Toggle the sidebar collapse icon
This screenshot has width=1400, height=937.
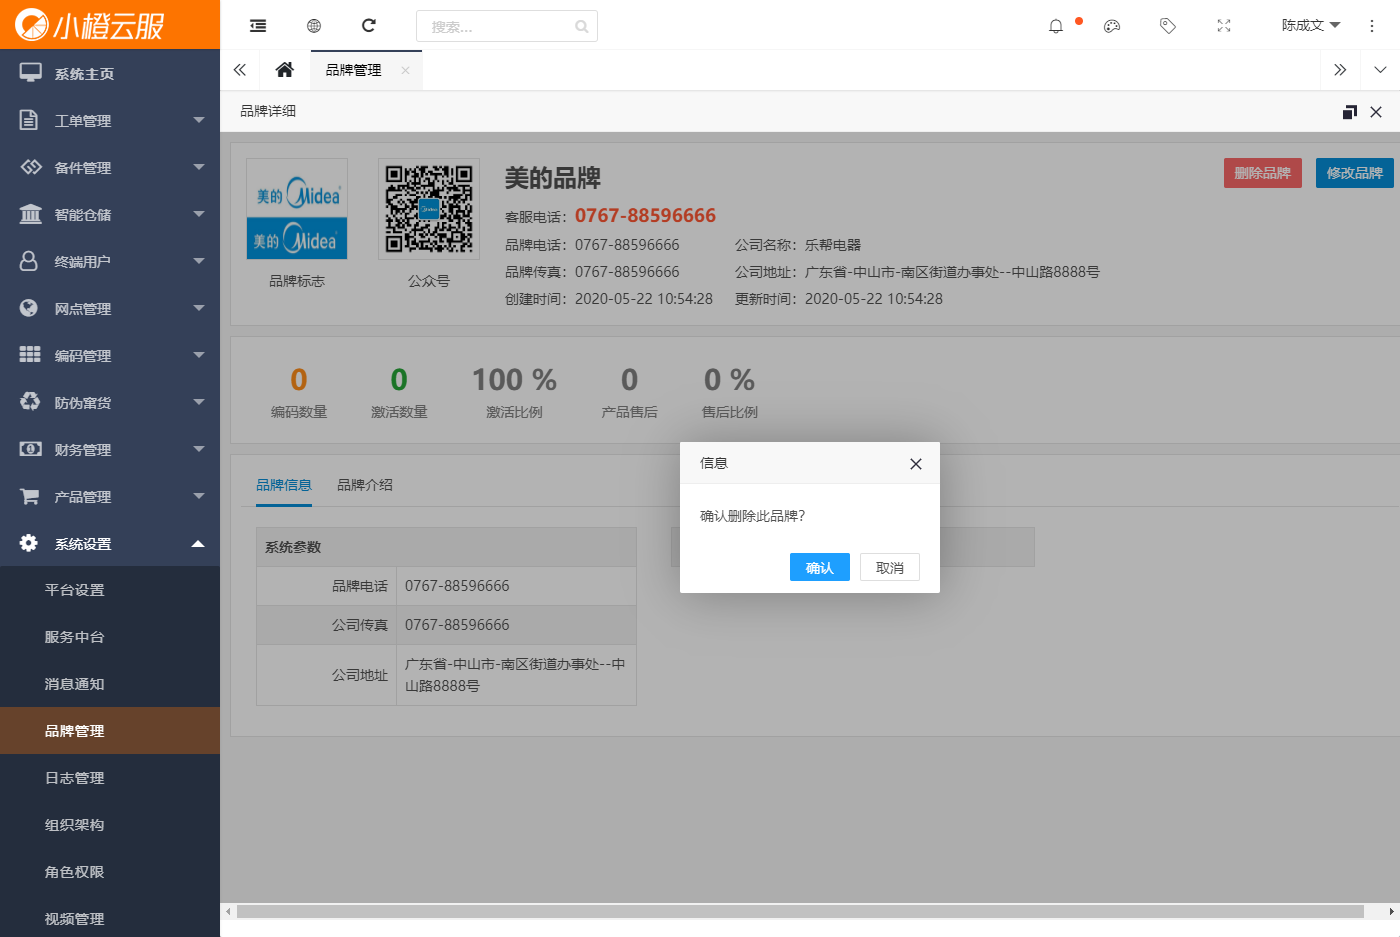point(258,26)
